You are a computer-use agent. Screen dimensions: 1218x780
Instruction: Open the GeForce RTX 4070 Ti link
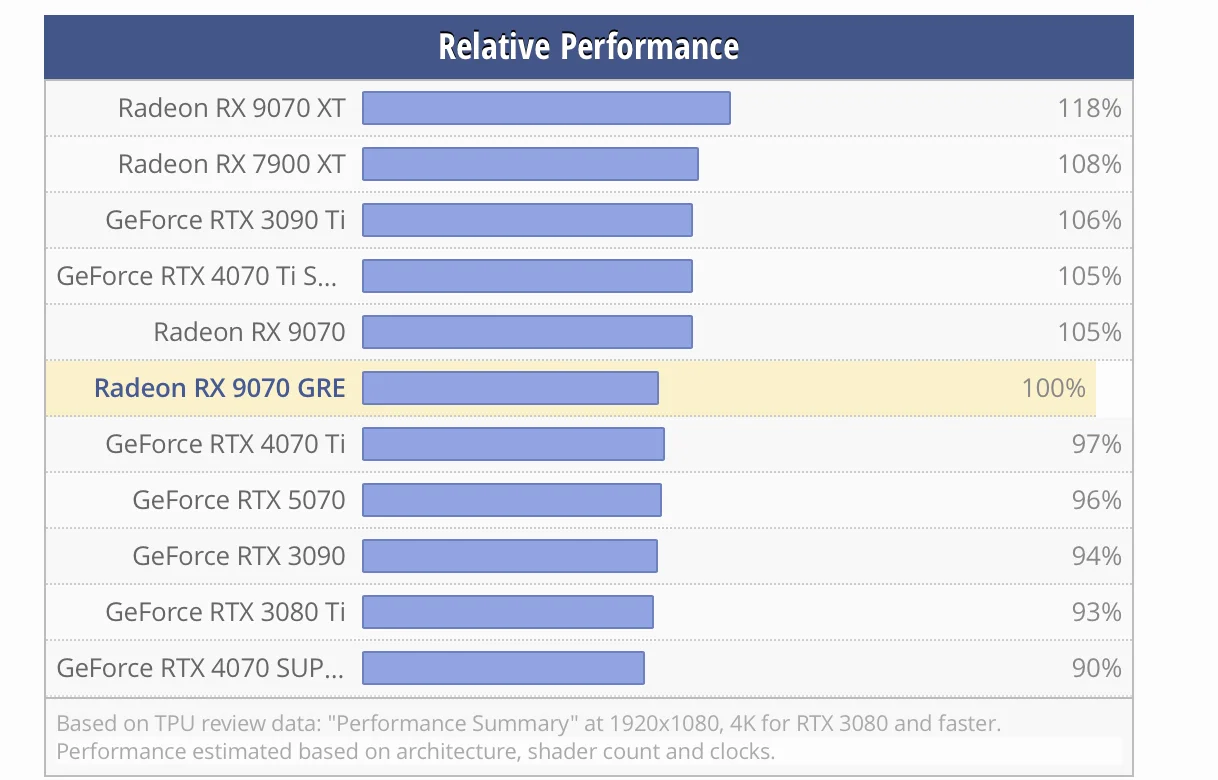click(x=225, y=444)
